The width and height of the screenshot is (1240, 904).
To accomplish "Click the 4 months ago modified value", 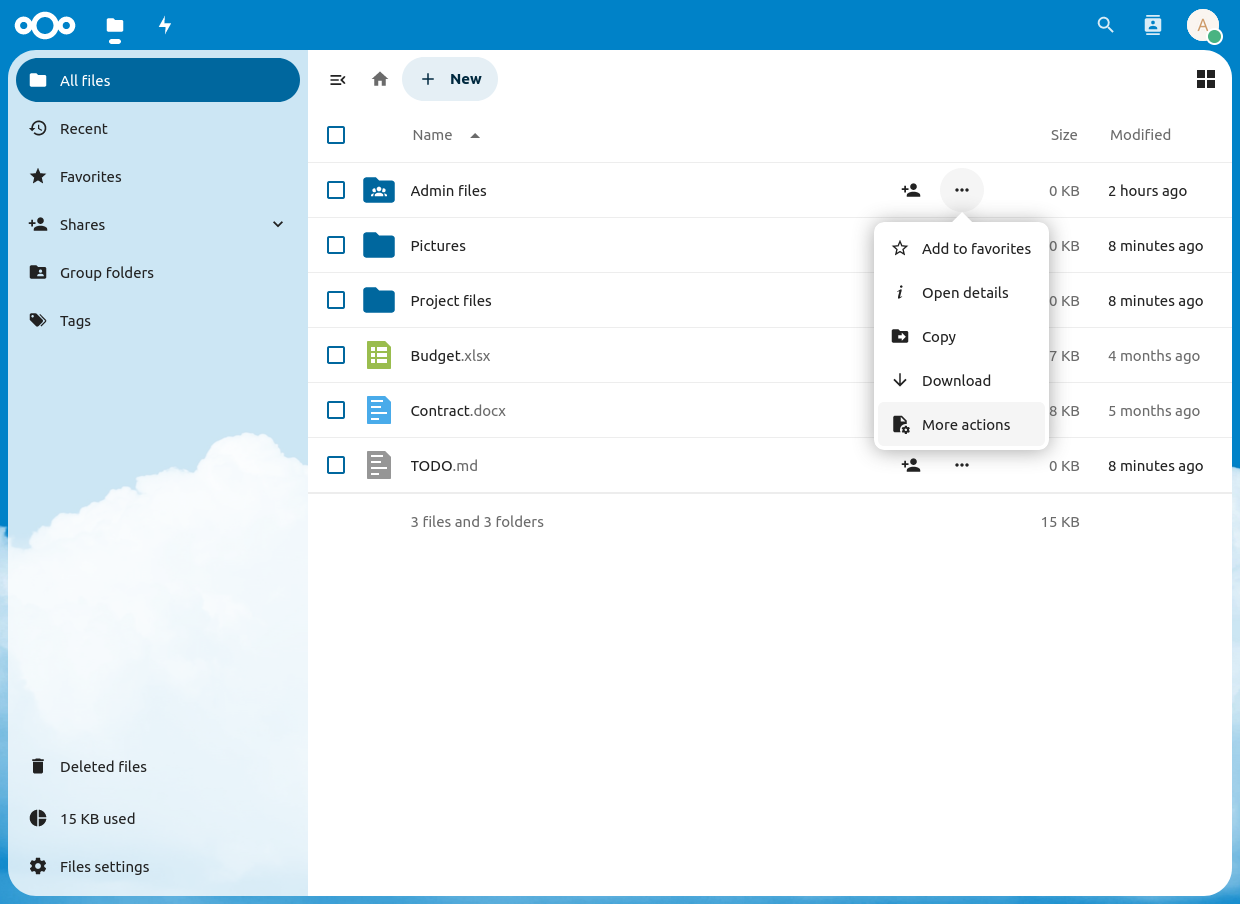I will coord(1154,355).
